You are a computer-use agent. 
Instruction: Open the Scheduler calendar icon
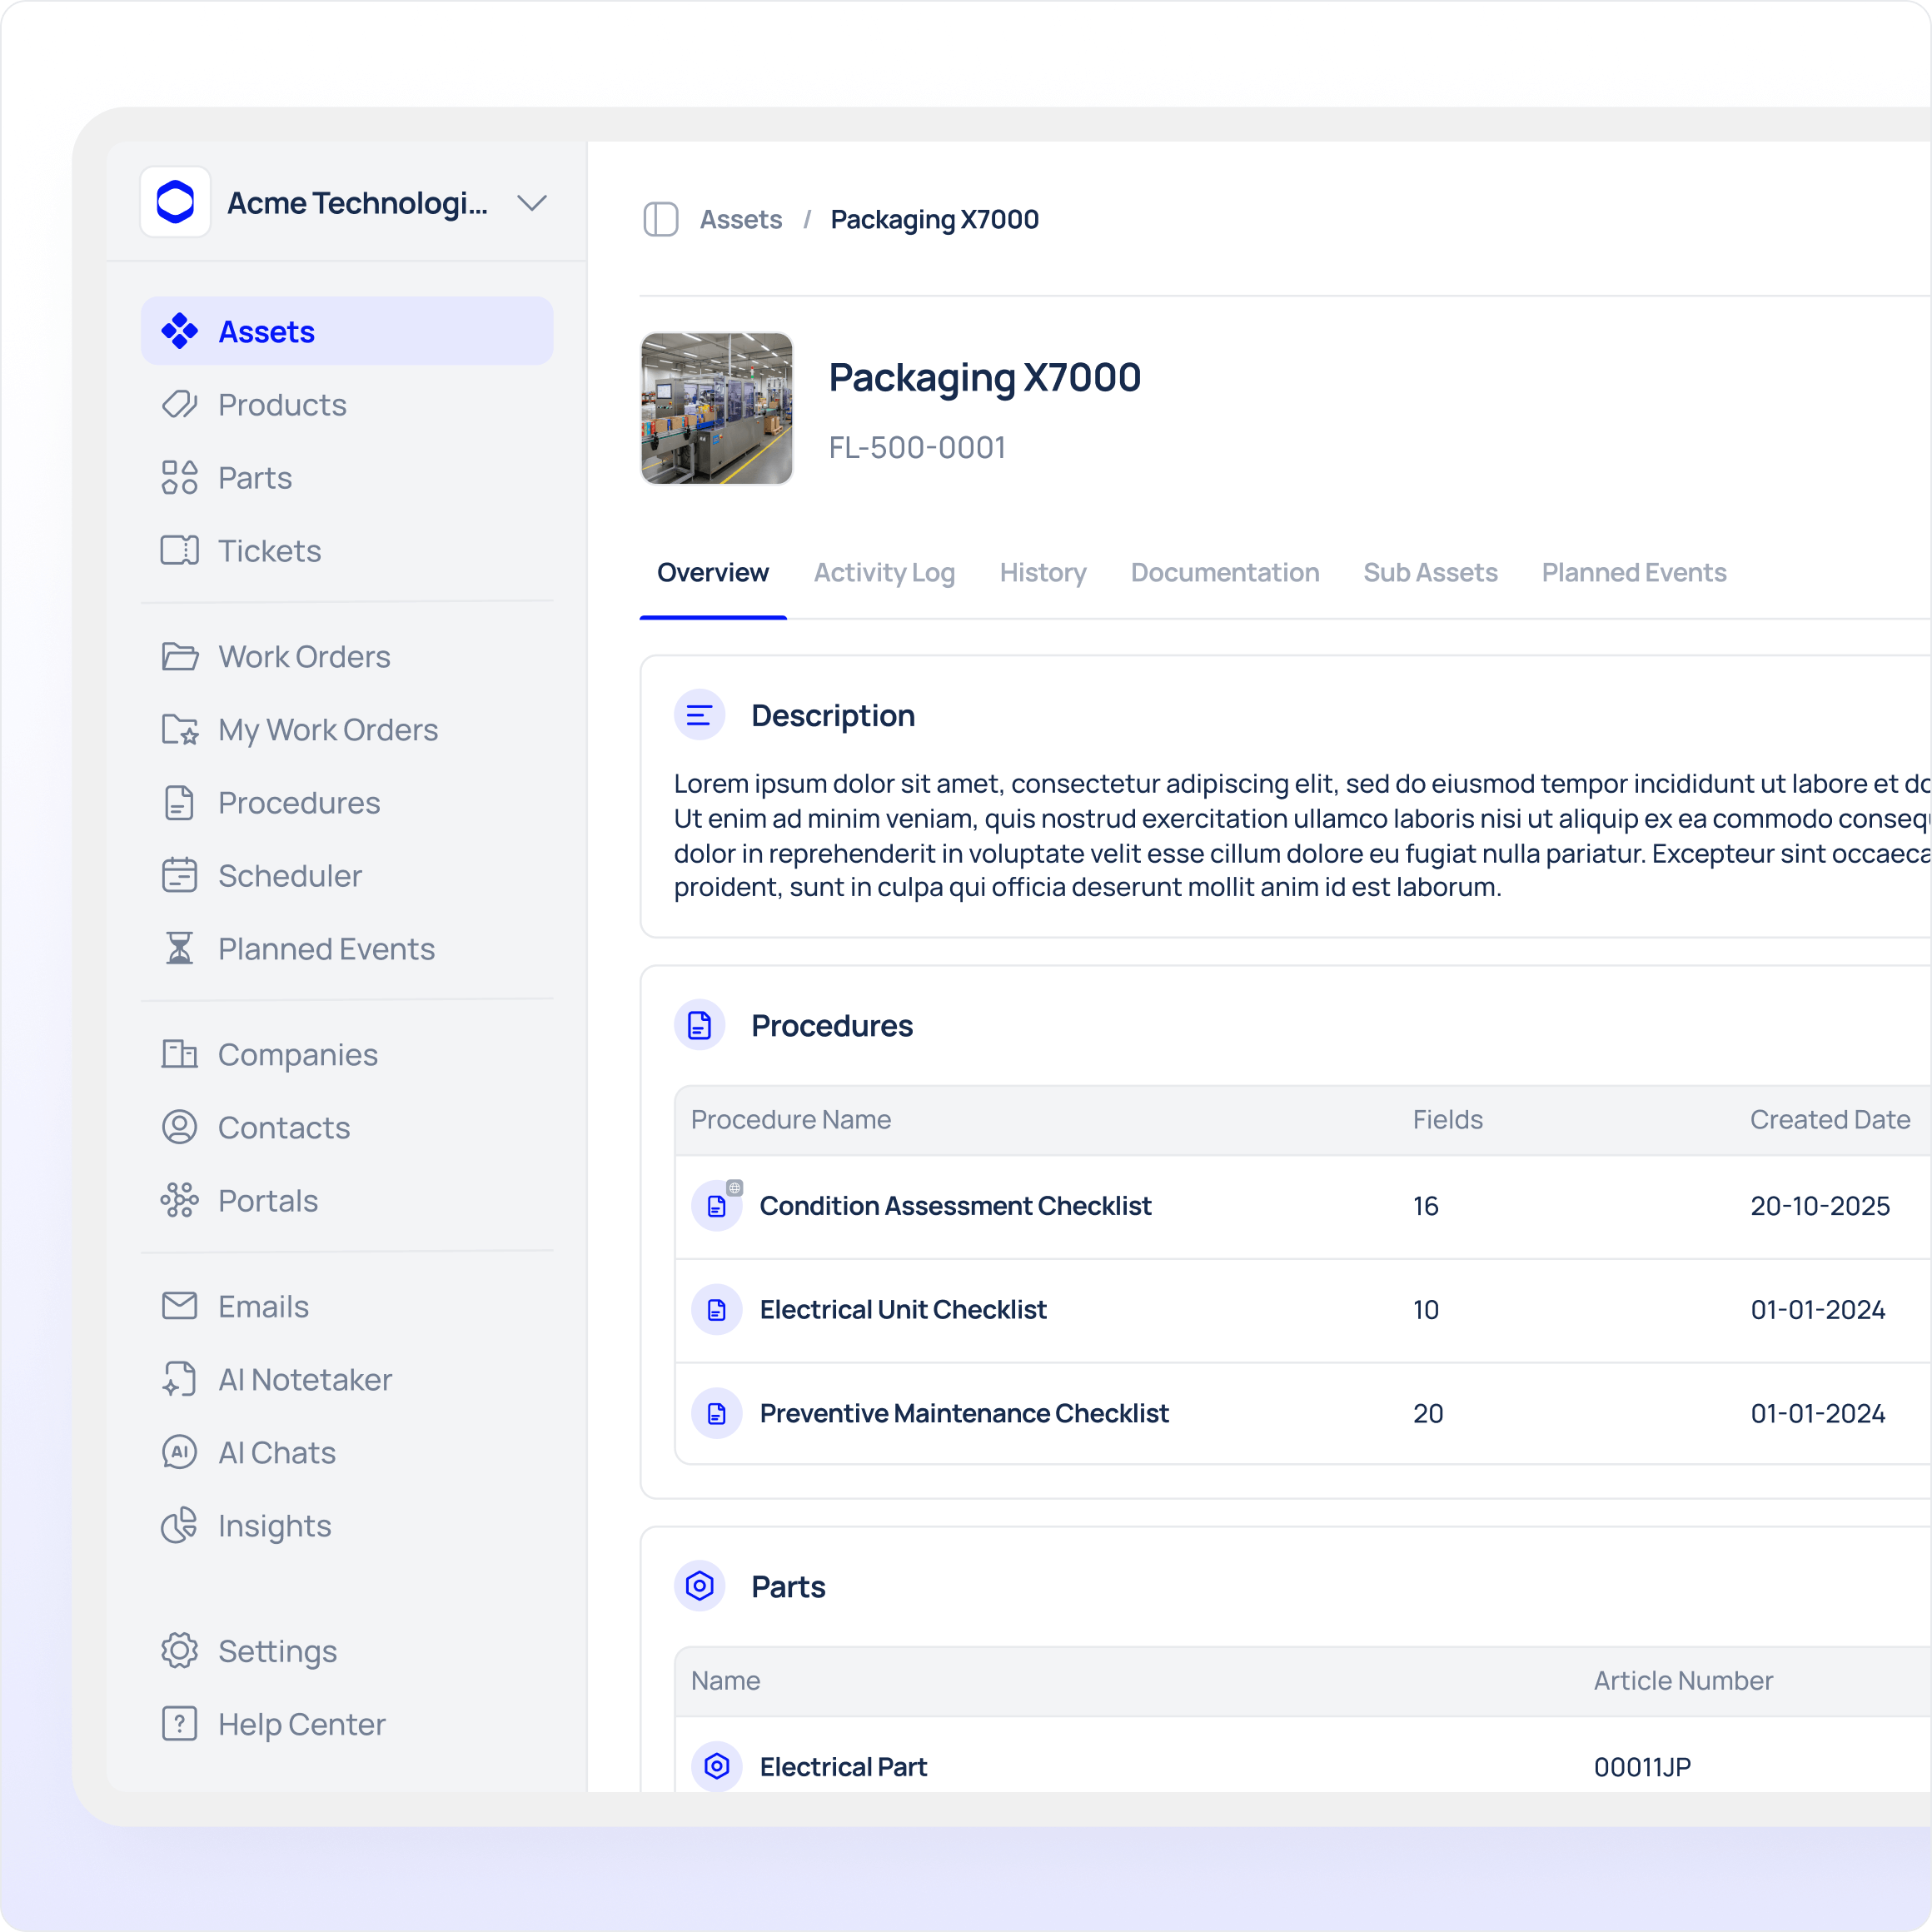coord(179,875)
